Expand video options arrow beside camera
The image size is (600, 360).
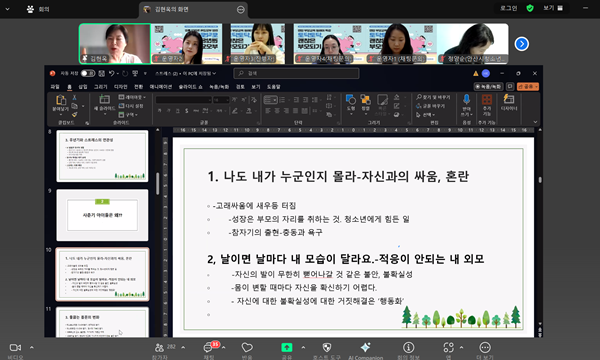(x=32, y=347)
